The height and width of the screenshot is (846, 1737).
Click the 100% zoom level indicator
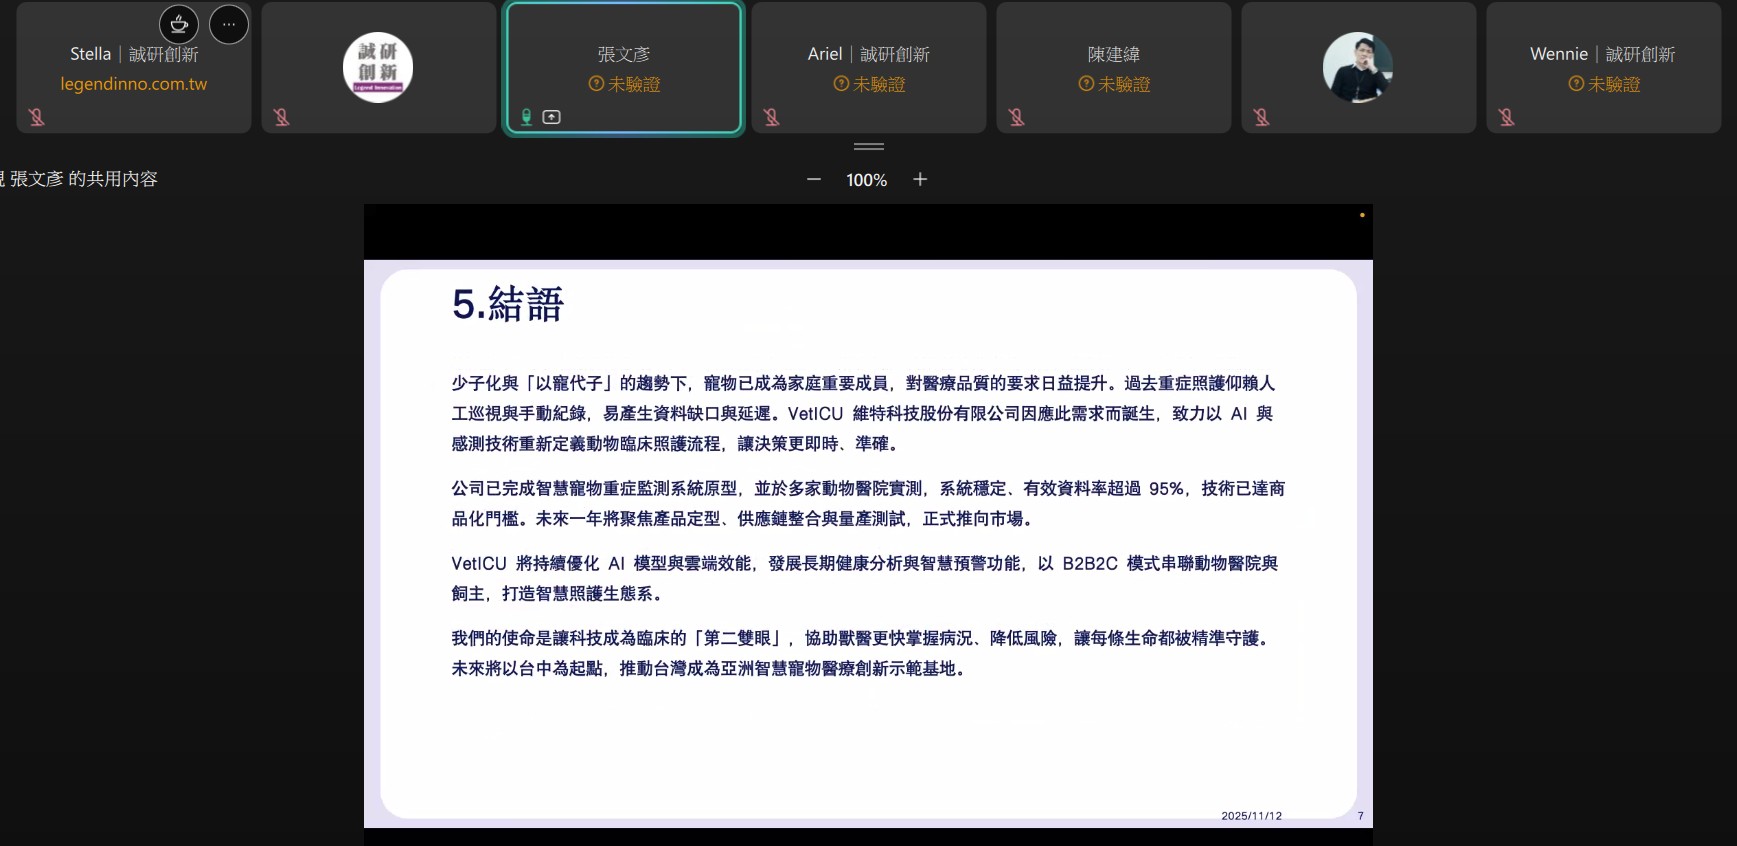point(866,180)
